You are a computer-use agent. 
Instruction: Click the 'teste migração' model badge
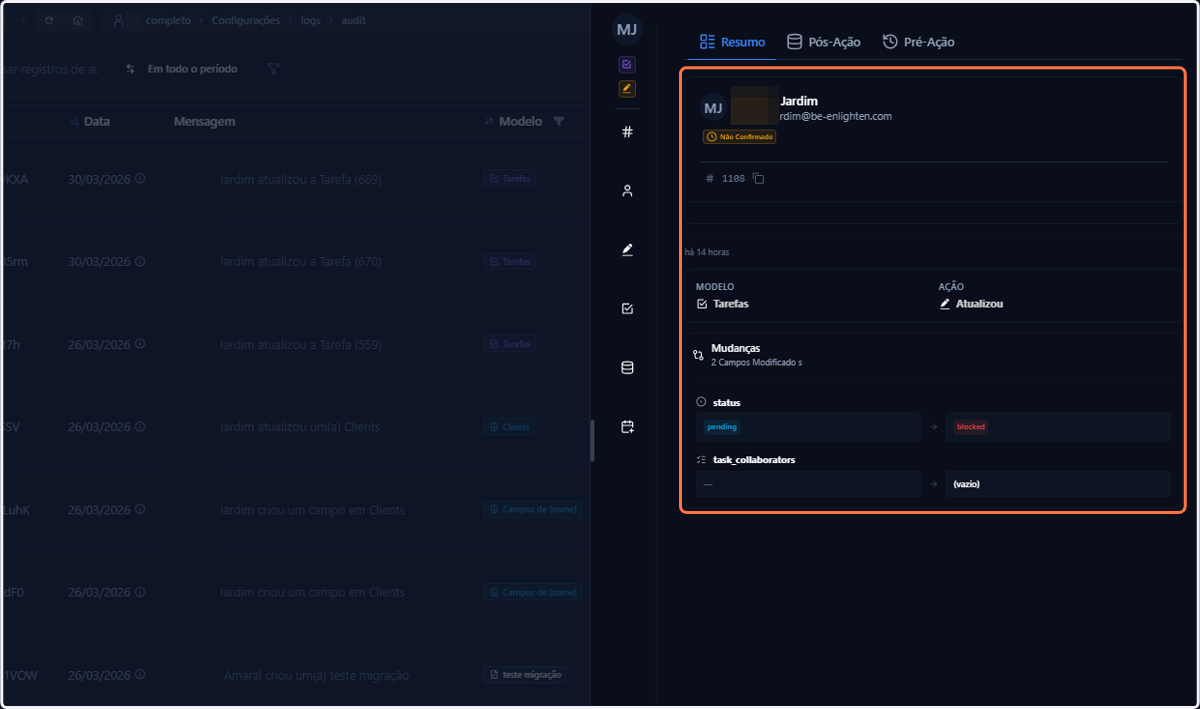point(525,675)
